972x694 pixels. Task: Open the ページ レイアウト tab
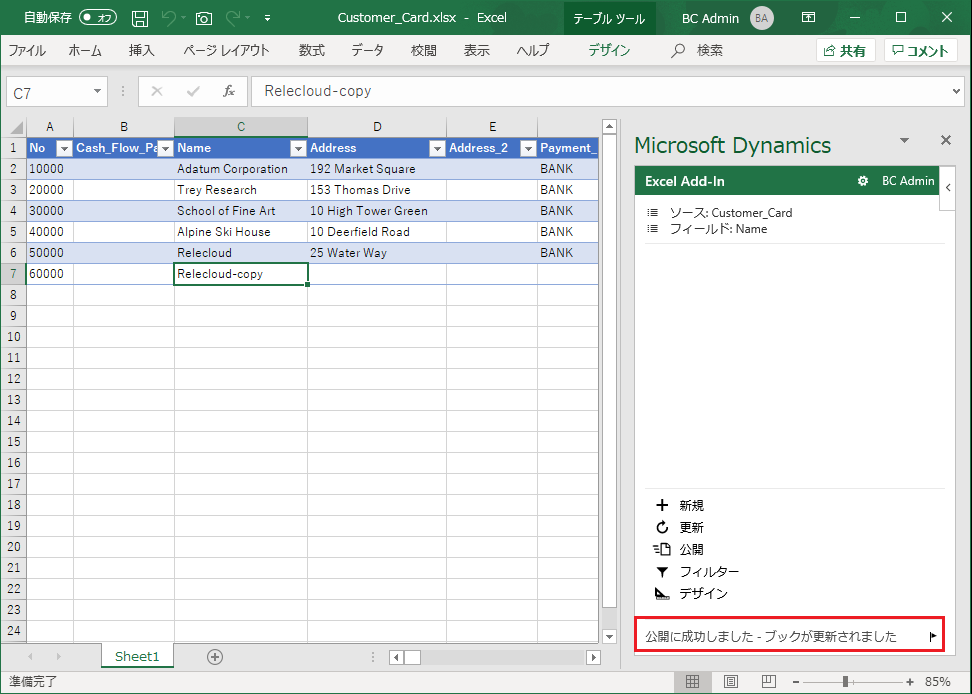[226, 51]
